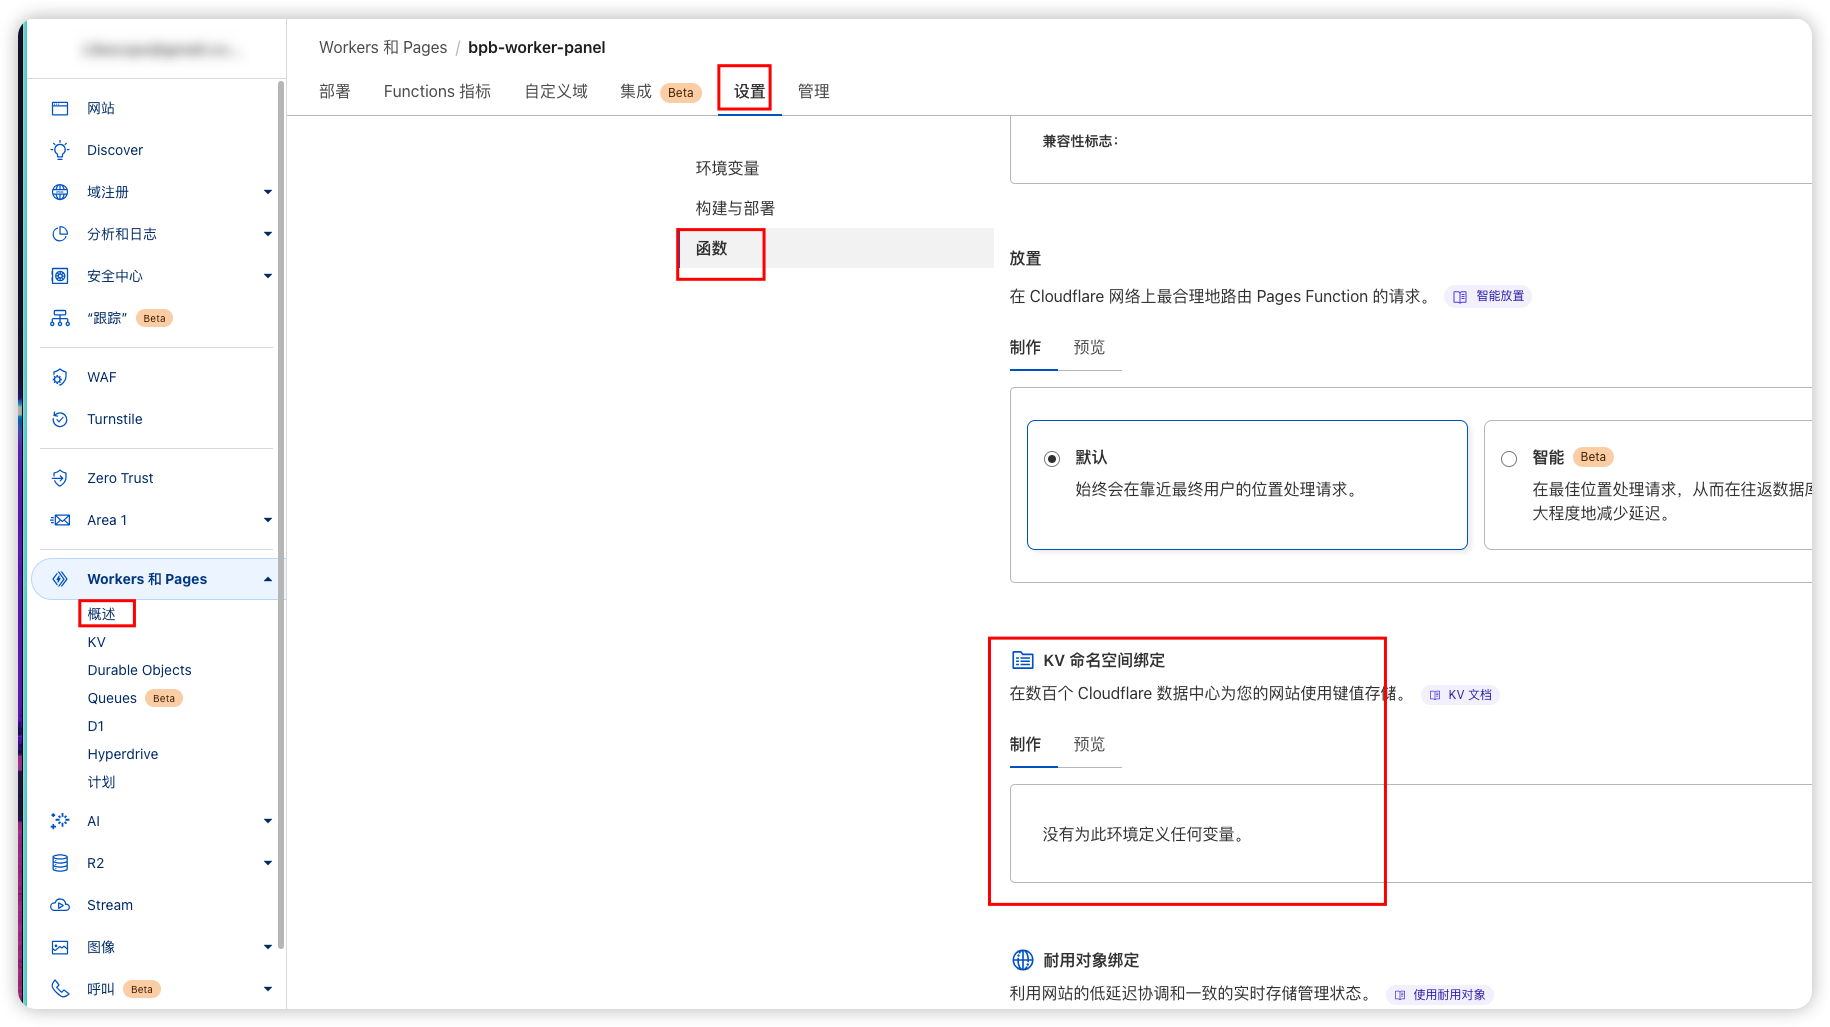Select 制作 tab under KV 命名空间绑定

click(x=1025, y=744)
